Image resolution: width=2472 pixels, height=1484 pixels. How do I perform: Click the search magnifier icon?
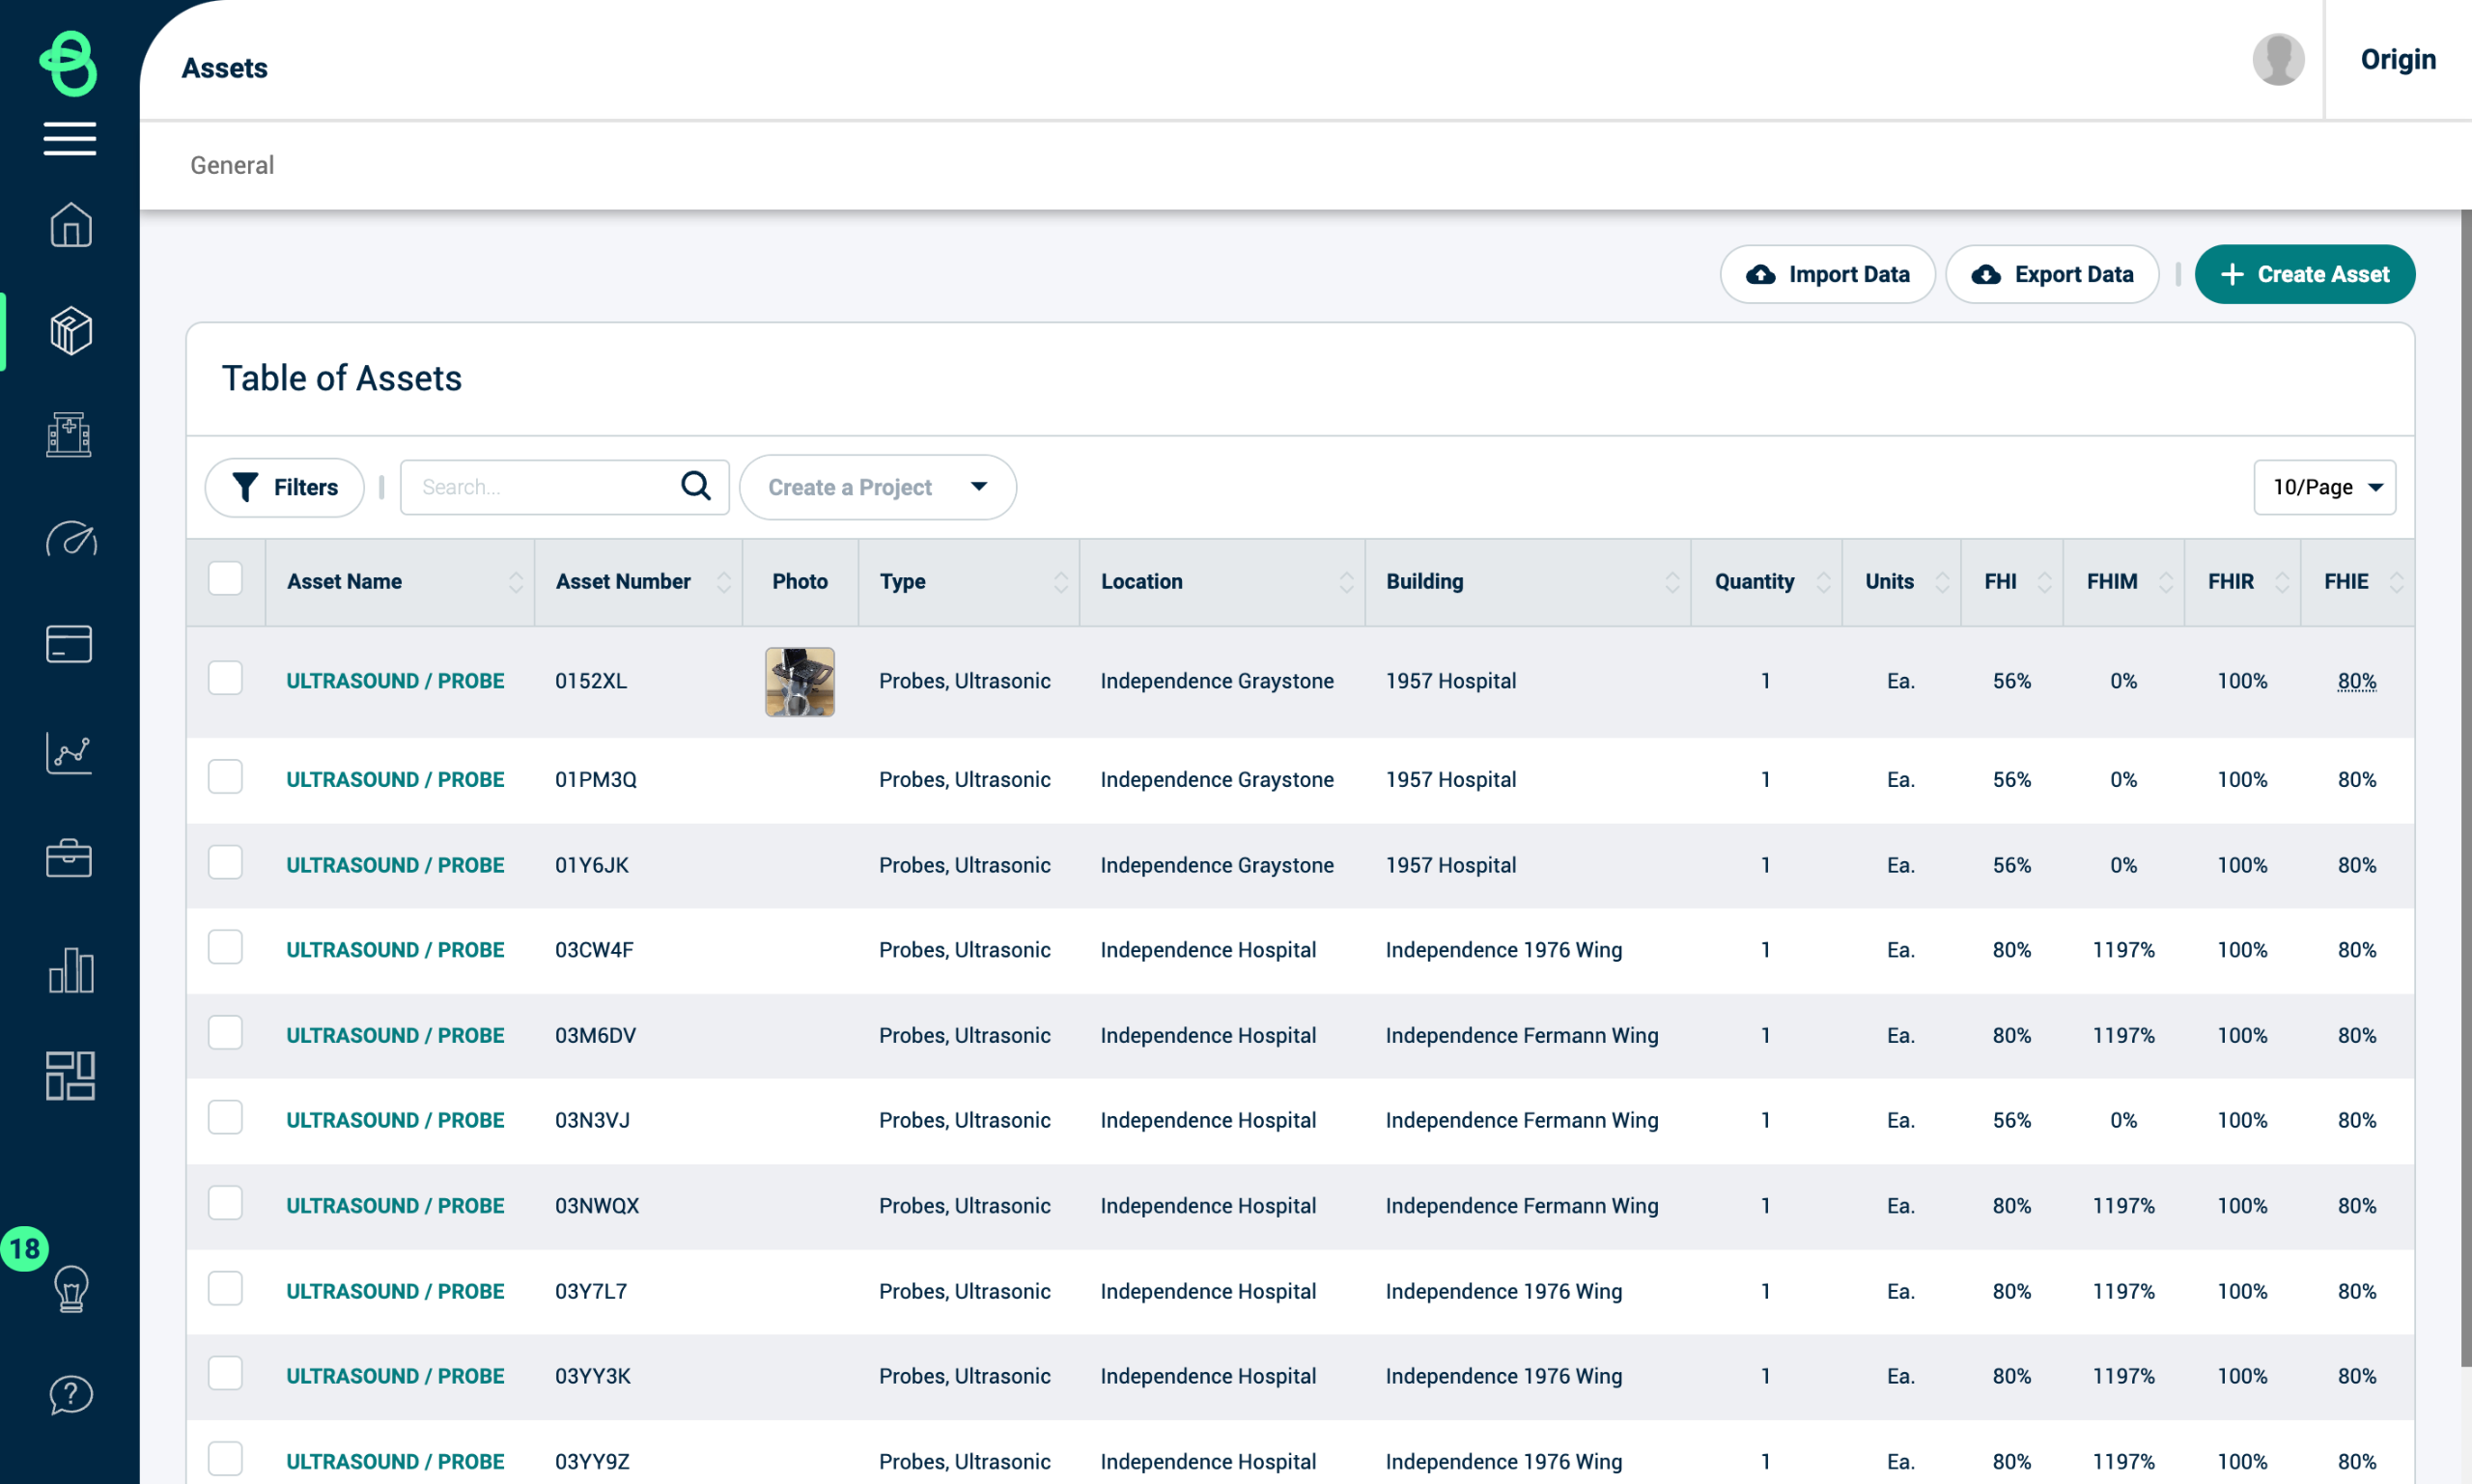pos(695,486)
